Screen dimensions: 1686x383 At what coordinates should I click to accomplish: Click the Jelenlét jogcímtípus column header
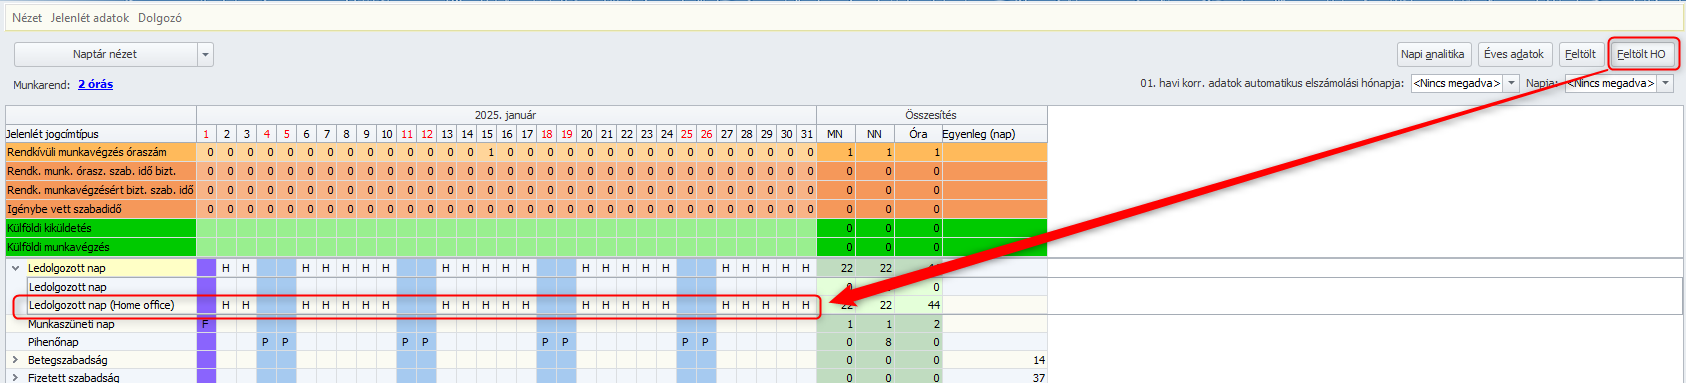pyautogui.click(x=101, y=134)
